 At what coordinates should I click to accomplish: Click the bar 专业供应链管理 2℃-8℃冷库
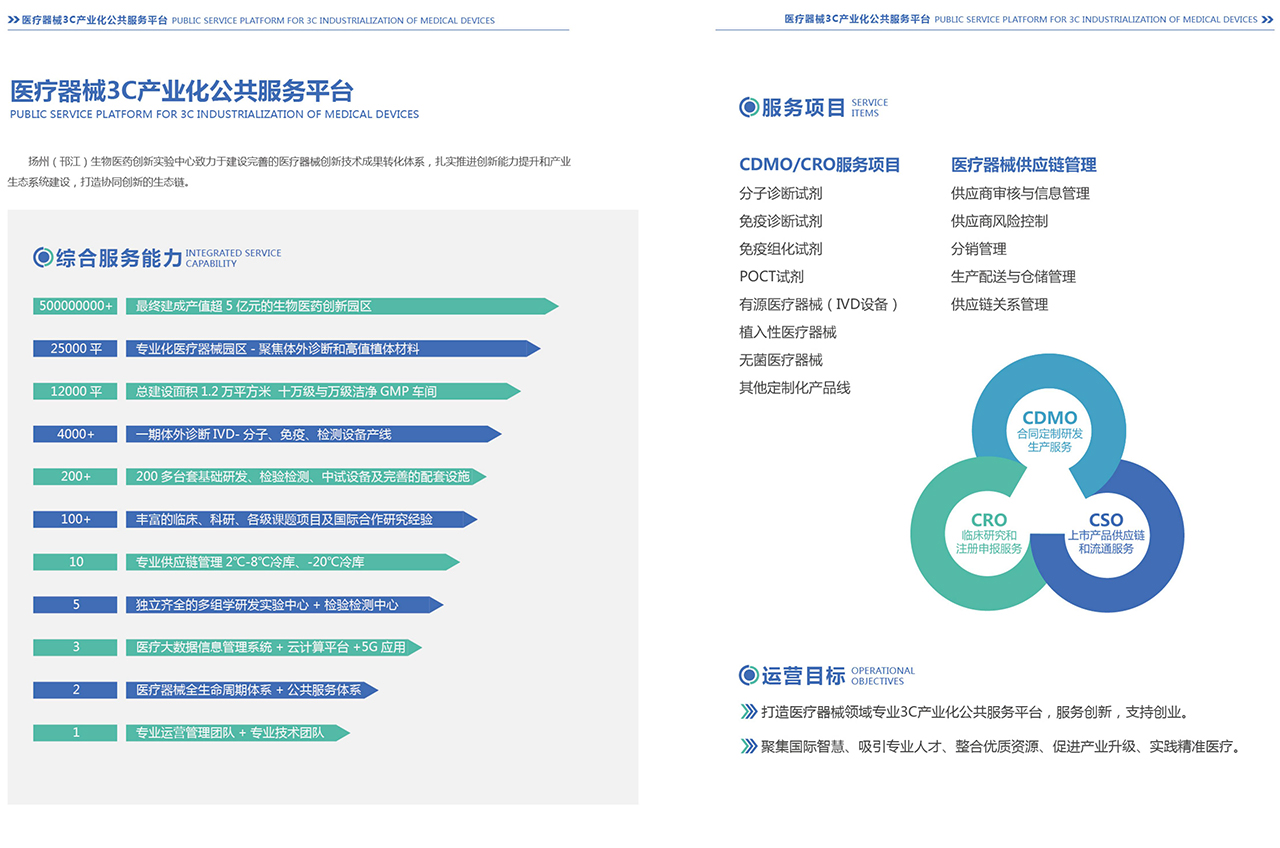293,562
